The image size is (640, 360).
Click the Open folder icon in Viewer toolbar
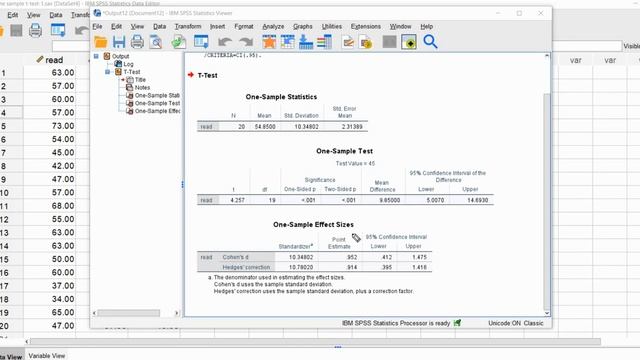pyautogui.click(x=100, y=42)
